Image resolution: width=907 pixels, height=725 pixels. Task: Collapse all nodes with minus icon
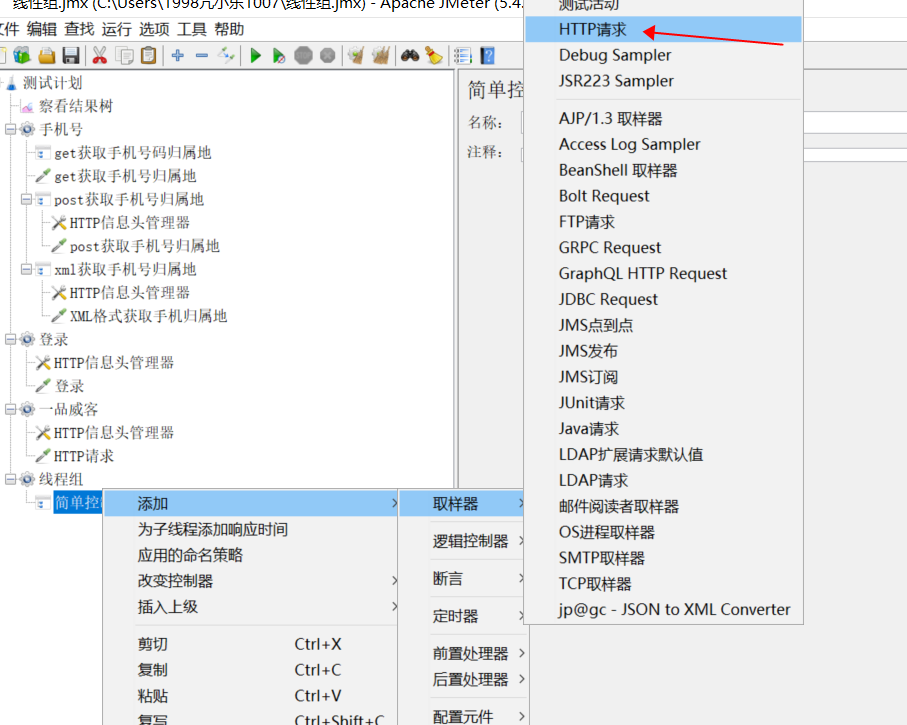point(202,56)
